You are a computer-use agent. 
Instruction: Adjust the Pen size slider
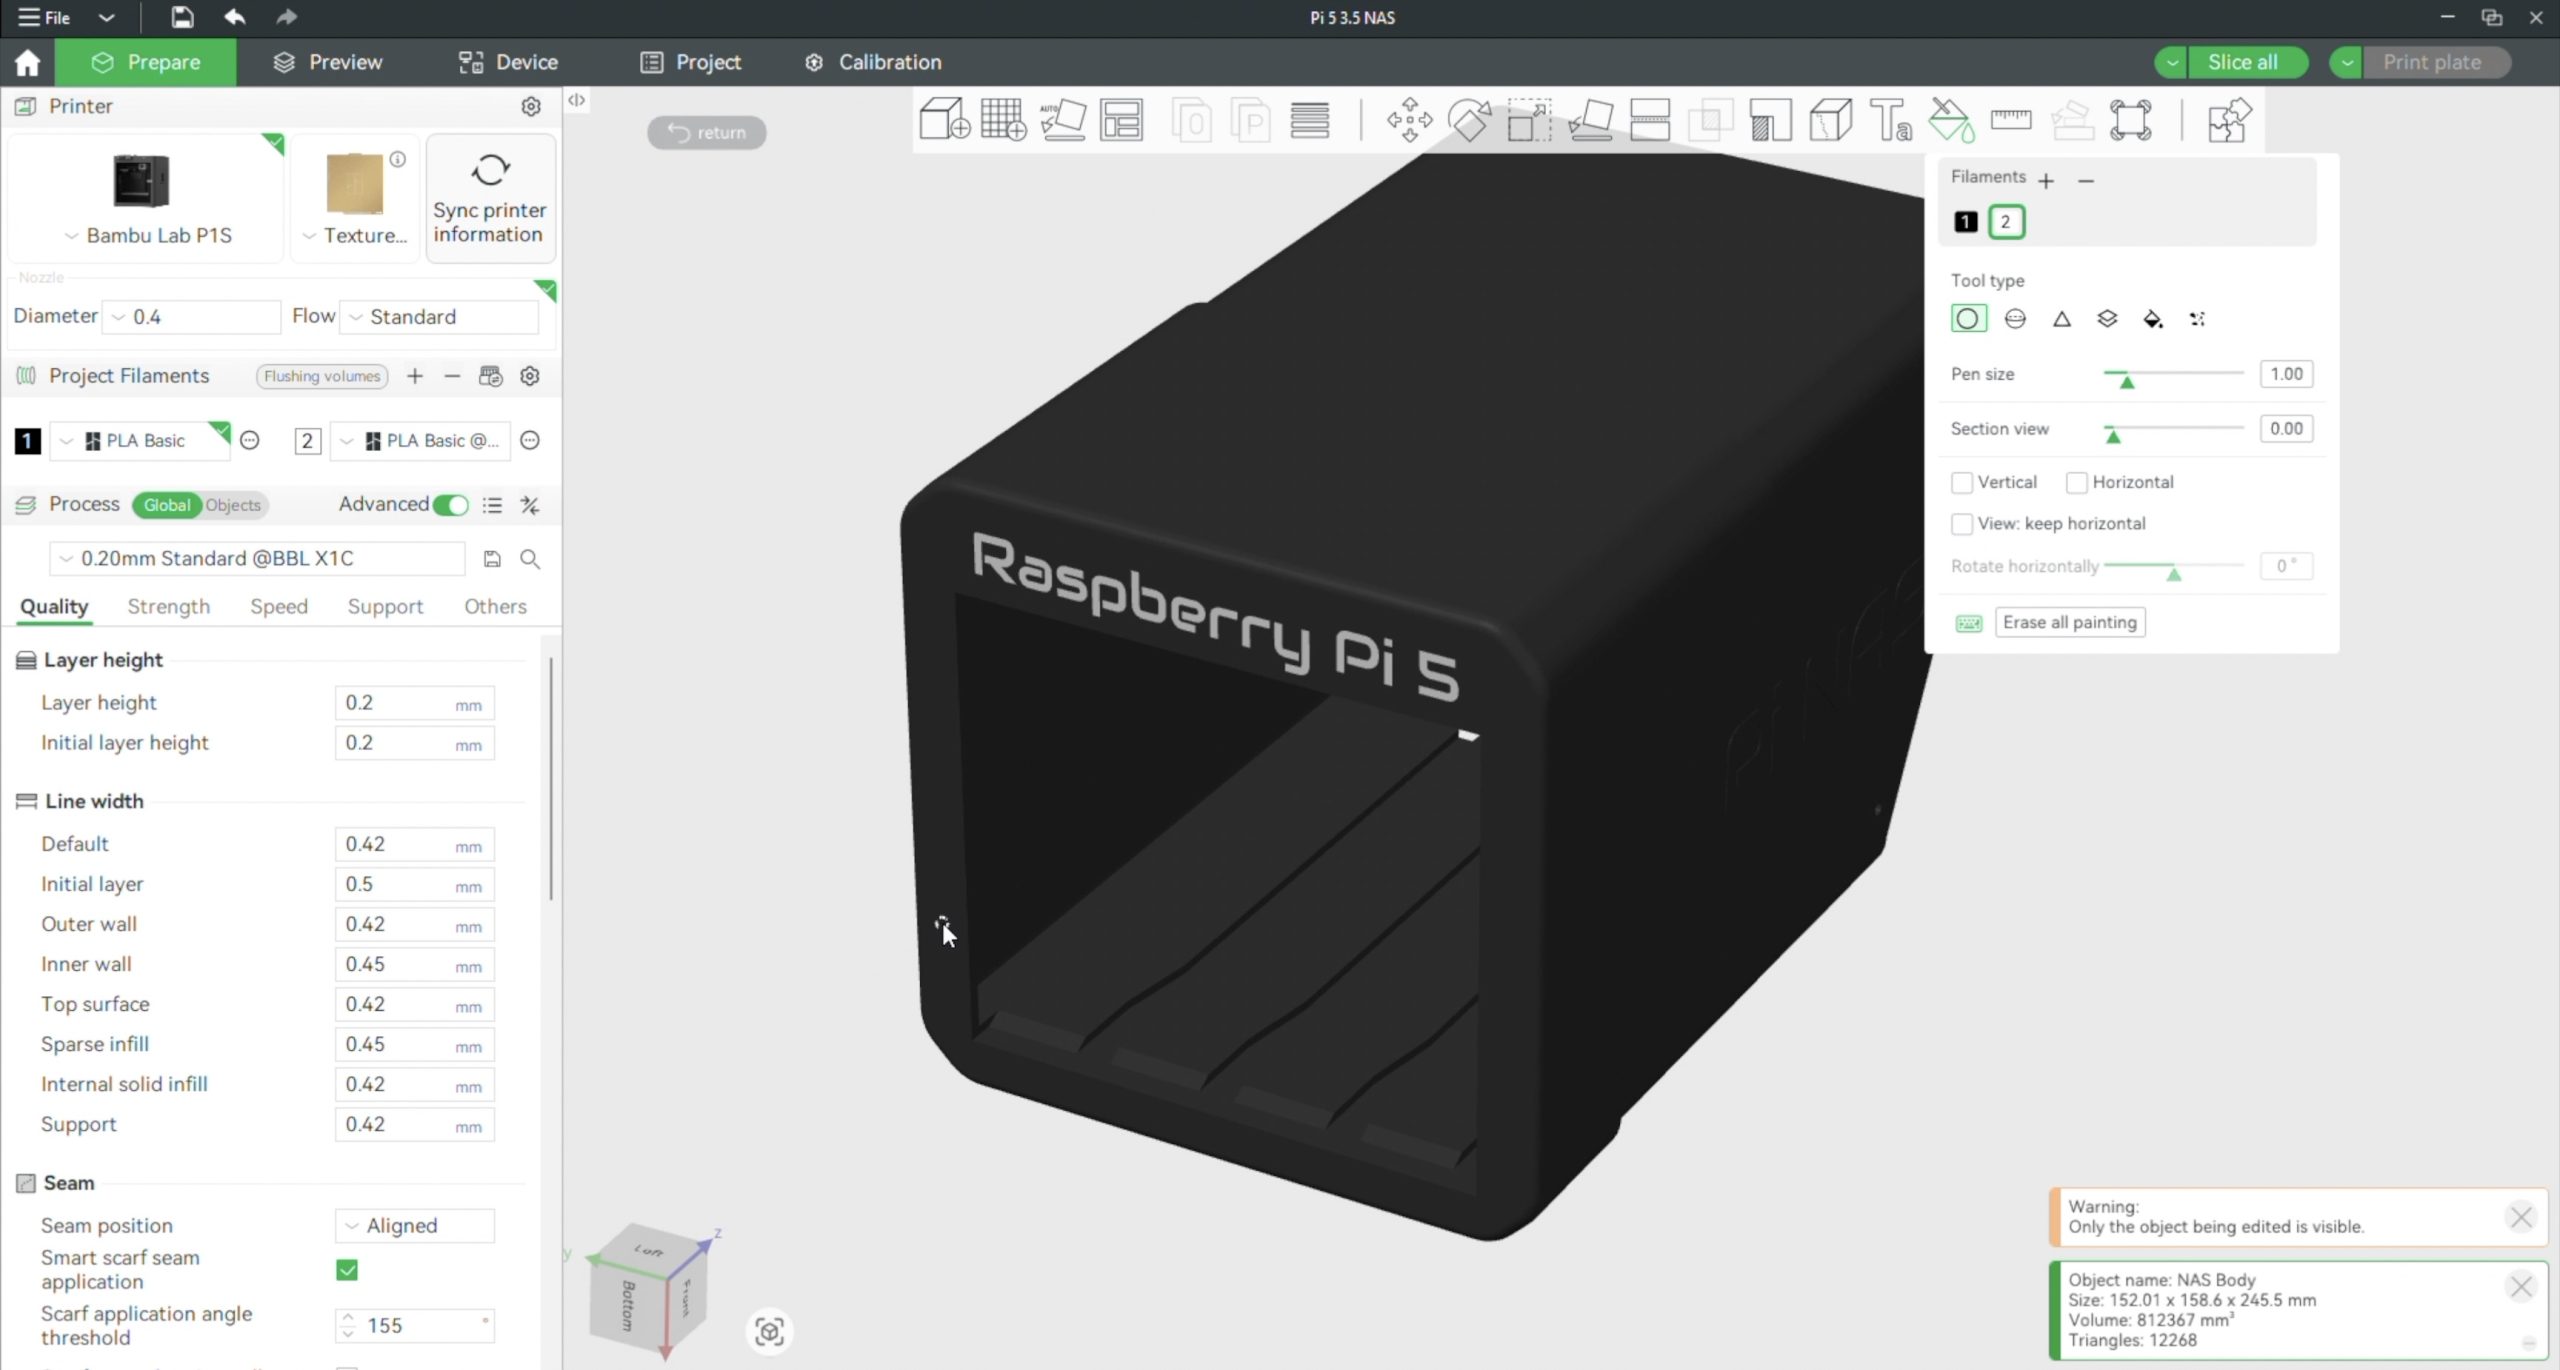(2126, 380)
